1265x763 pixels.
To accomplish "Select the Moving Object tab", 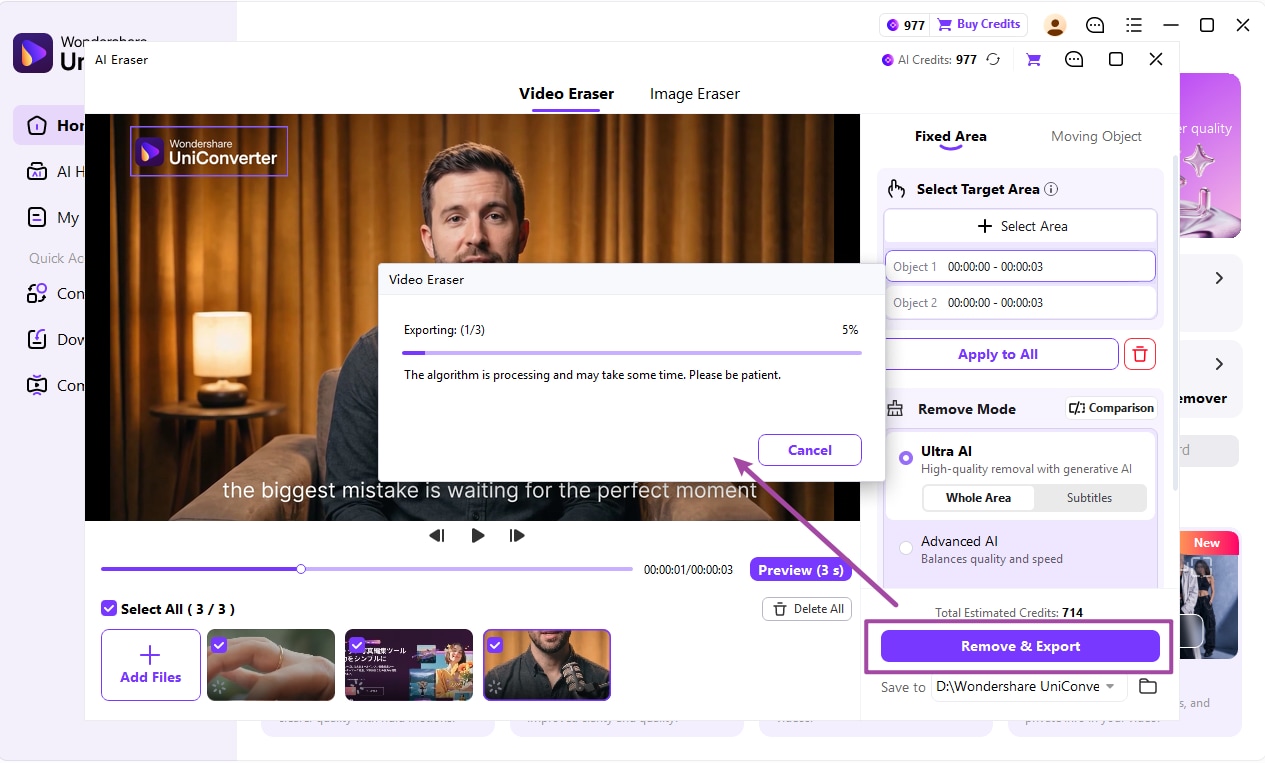I will click(x=1096, y=136).
